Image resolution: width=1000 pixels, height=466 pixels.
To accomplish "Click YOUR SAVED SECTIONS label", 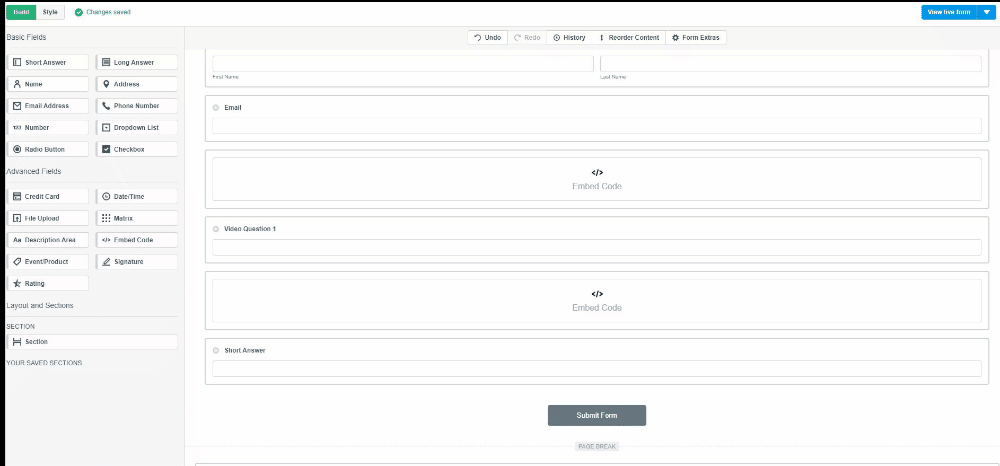I will [x=44, y=363].
